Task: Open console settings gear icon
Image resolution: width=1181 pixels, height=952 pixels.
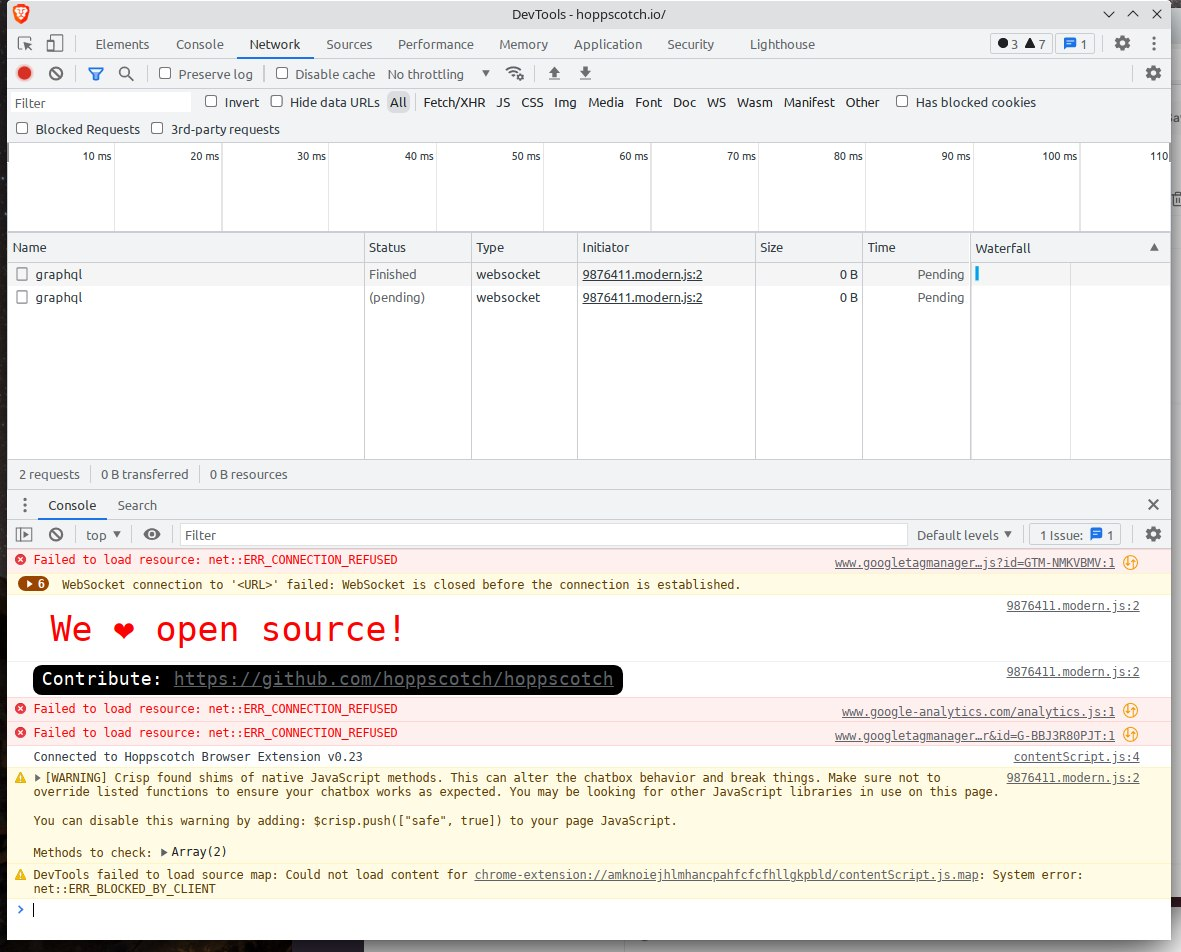Action: pos(1153,534)
